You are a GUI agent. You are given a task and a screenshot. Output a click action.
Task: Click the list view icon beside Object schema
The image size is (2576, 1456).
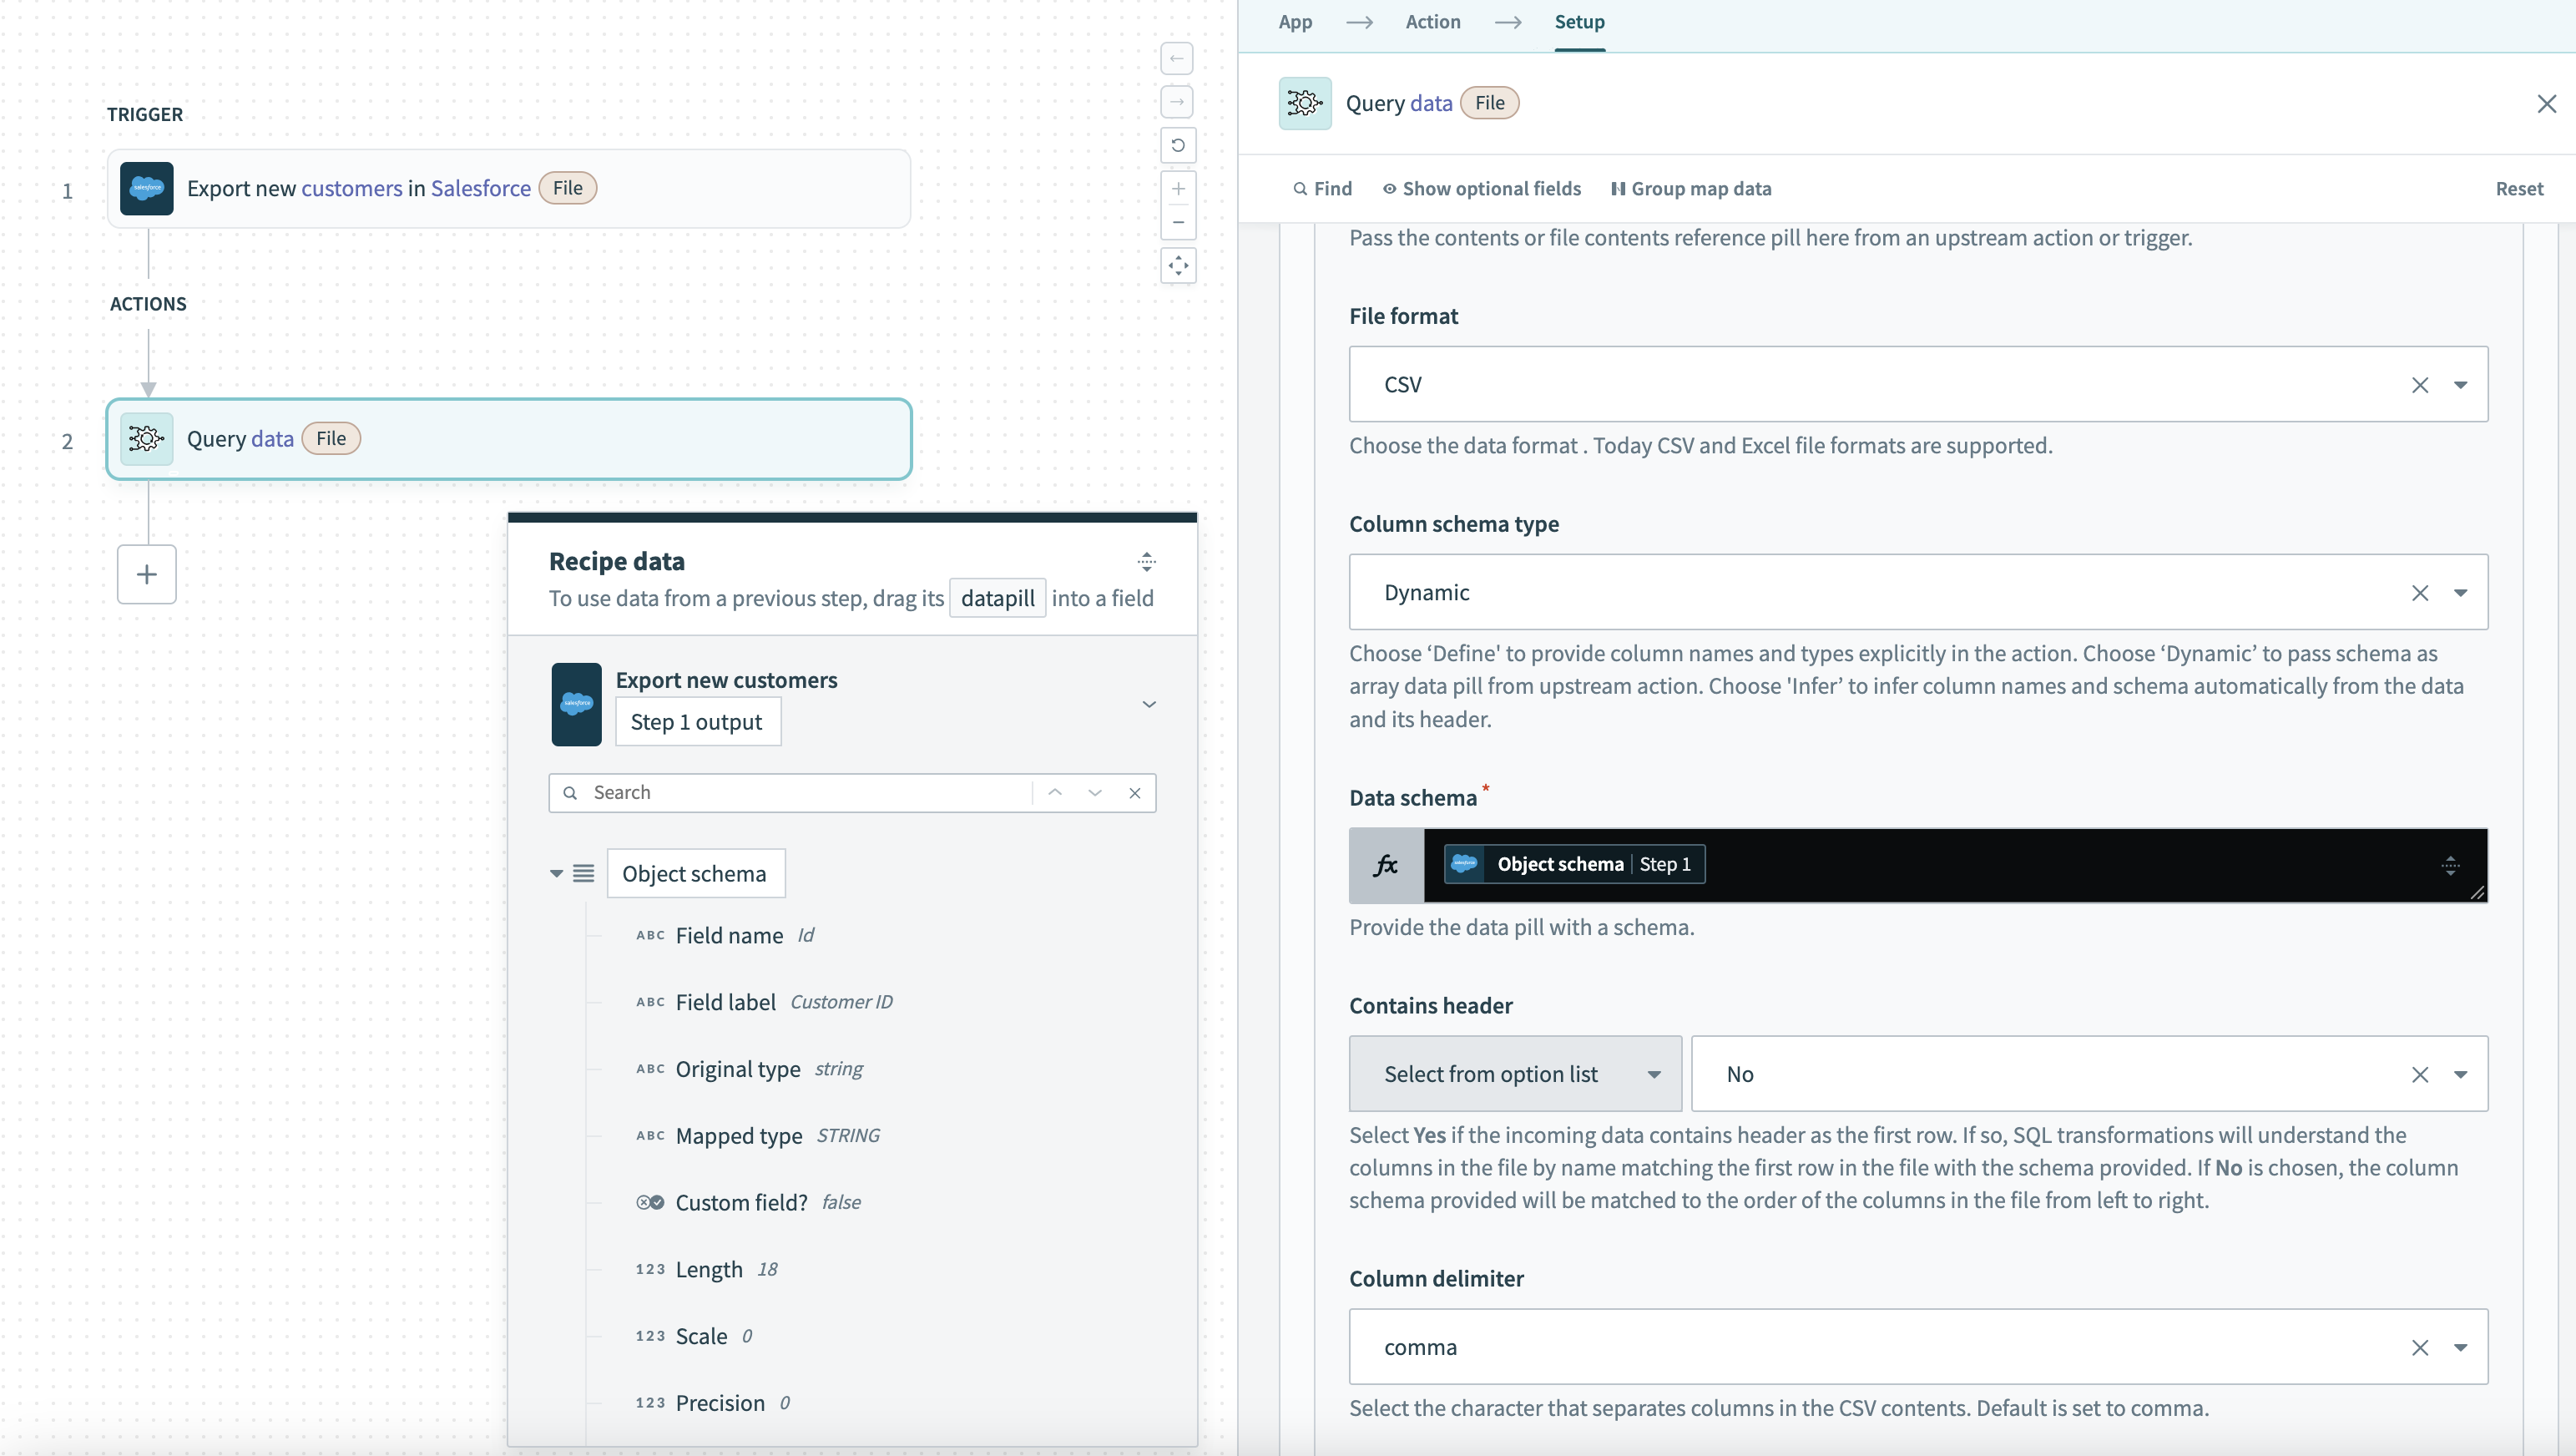[x=583, y=872]
